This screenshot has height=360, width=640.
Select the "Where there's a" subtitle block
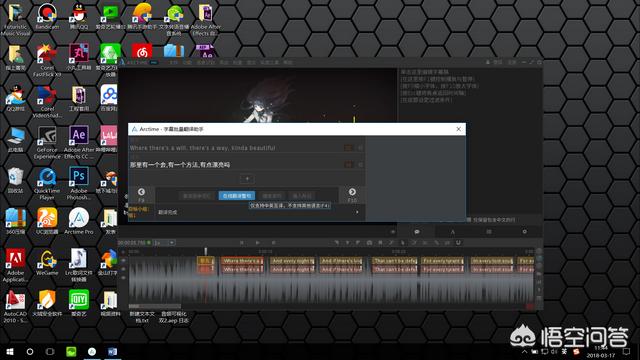pos(242,260)
